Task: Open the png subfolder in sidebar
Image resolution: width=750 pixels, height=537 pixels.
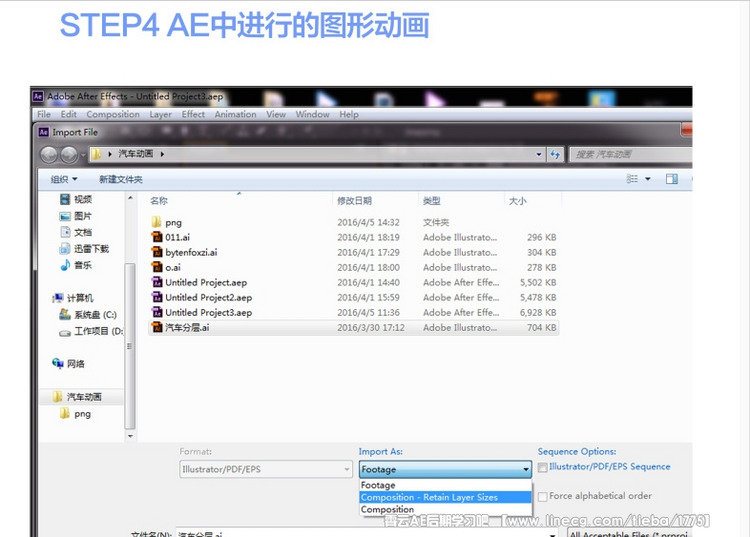Action: (x=76, y=414)
